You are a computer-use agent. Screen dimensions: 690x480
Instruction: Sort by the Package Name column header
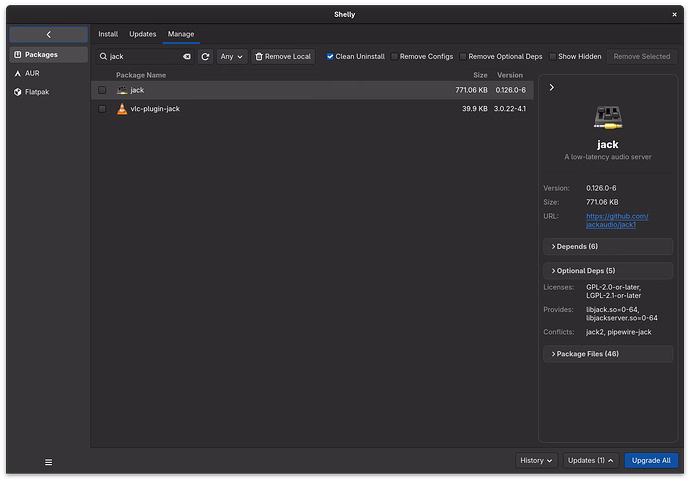pyautogui.click(x=141, y=75)
